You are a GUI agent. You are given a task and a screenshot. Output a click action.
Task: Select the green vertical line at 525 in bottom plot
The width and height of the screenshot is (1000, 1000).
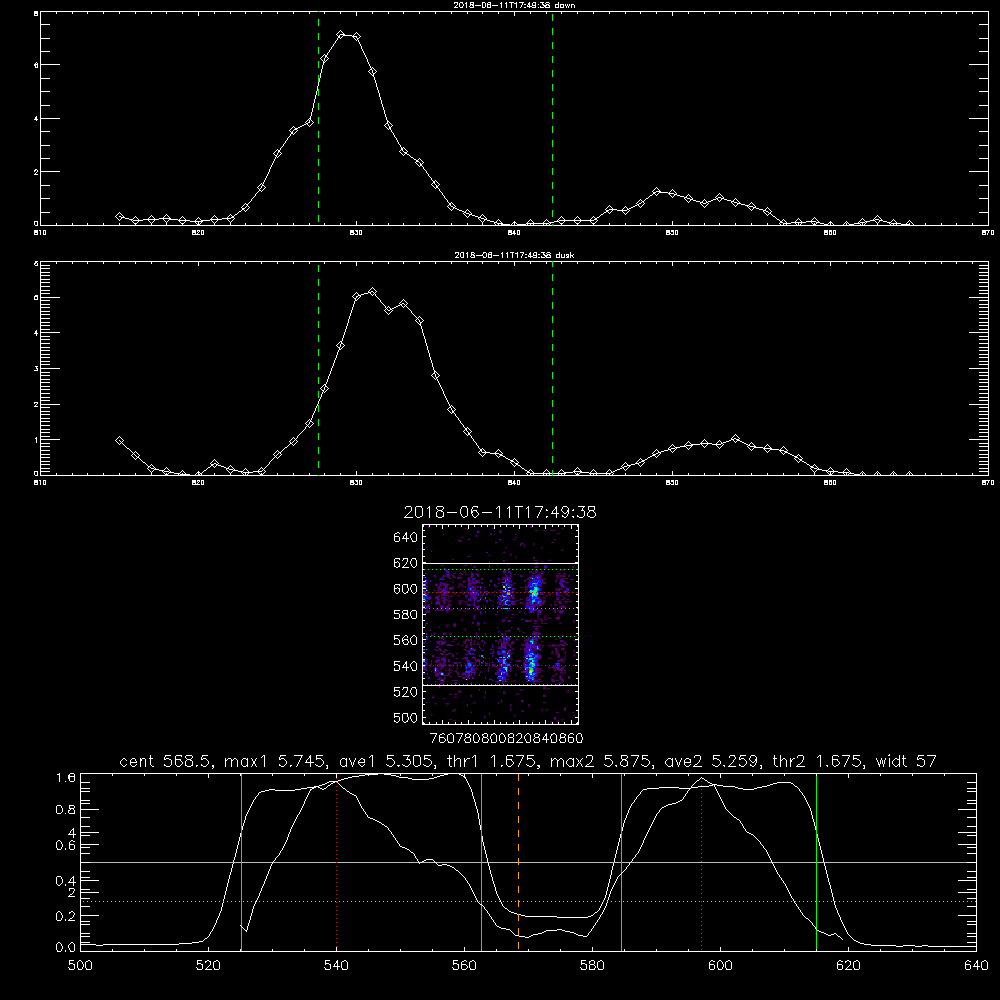coord(241,861)
